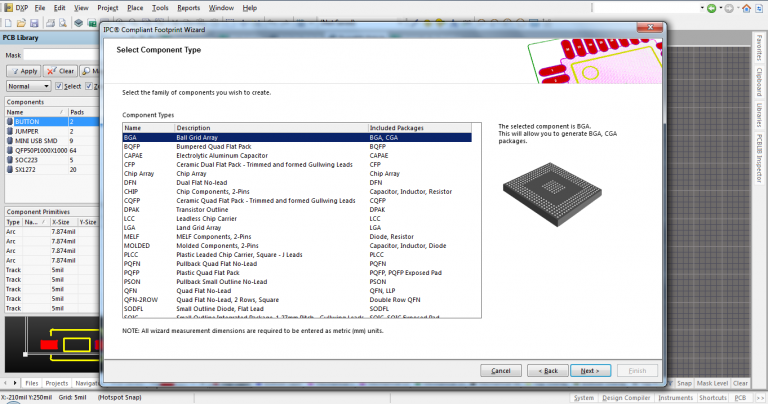
Task: Select the QFP50P1000X1000 component row
Action: coord(52,150)
